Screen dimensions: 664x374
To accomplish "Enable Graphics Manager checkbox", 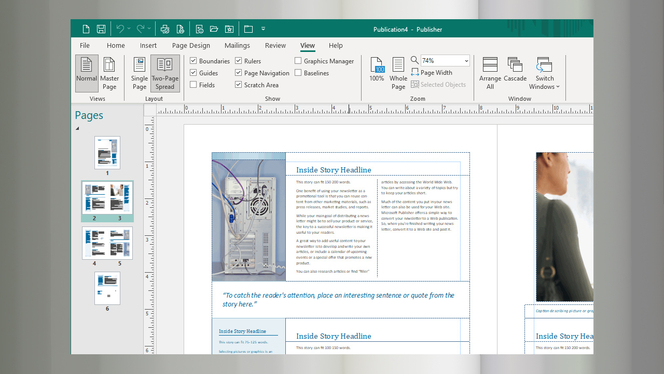I will (298, 61).
